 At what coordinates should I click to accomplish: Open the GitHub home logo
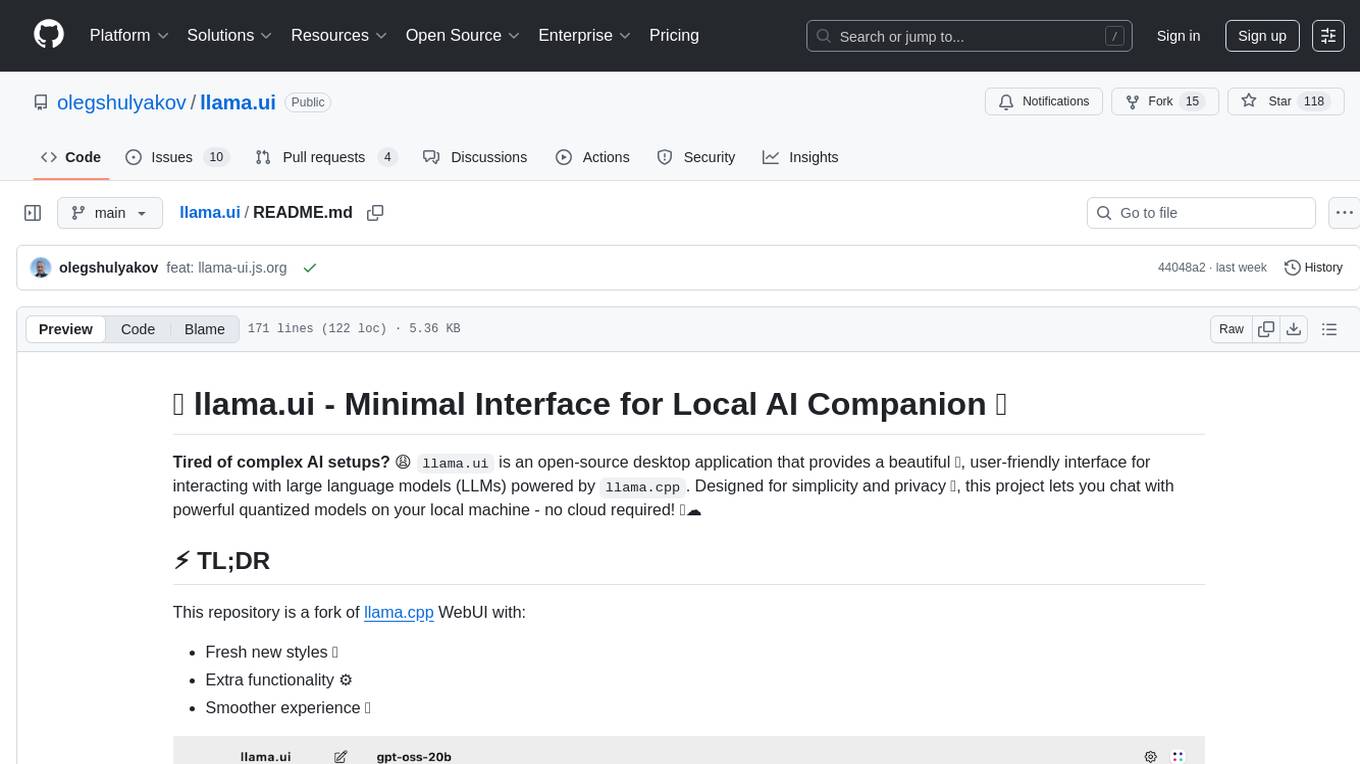point(49,35)
